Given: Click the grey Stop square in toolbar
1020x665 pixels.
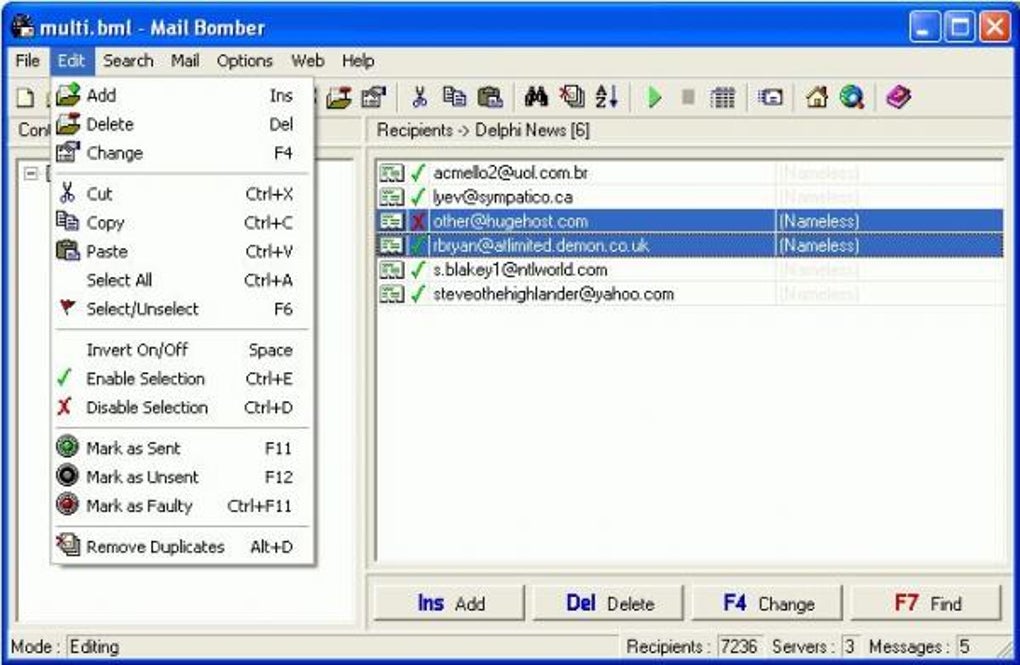Looking at the screenshot, I should coord(688,98).
